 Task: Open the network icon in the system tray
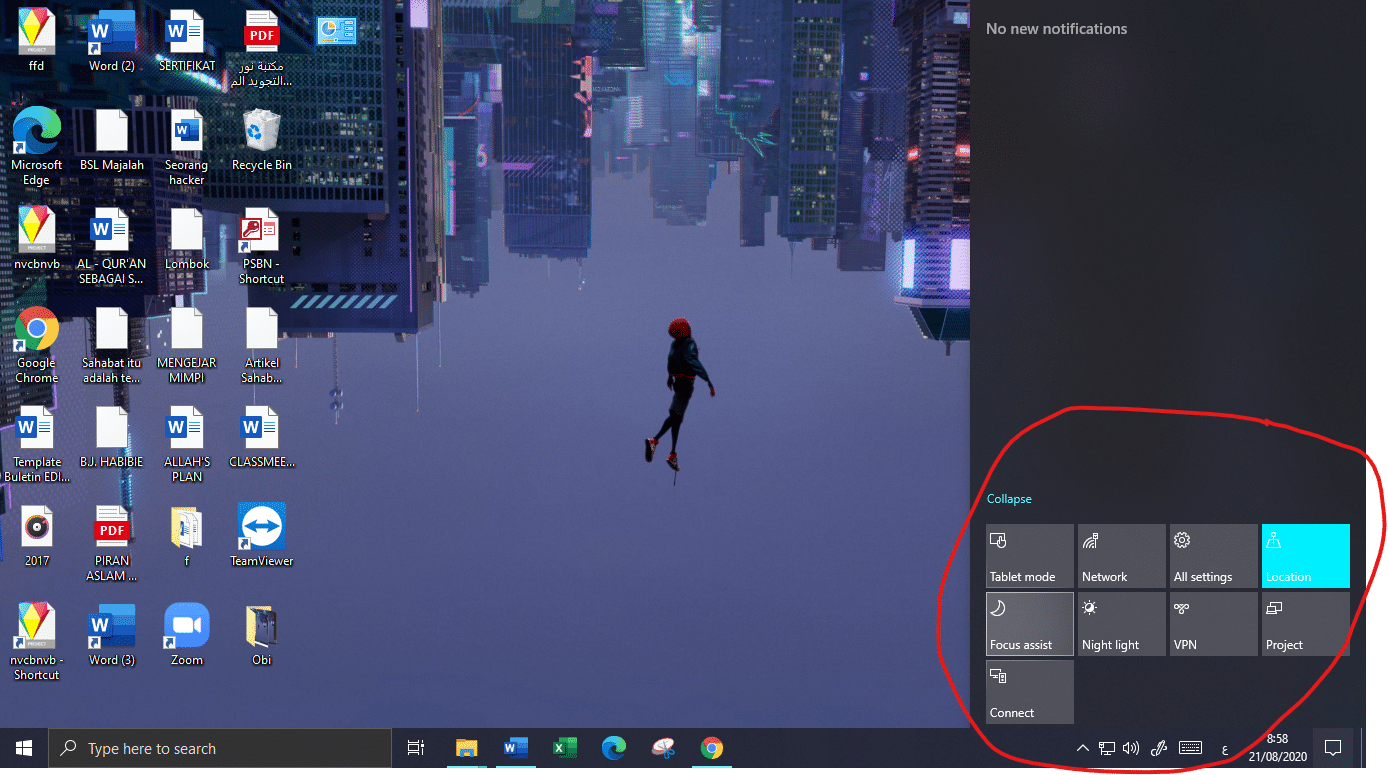pos(1107,748)
